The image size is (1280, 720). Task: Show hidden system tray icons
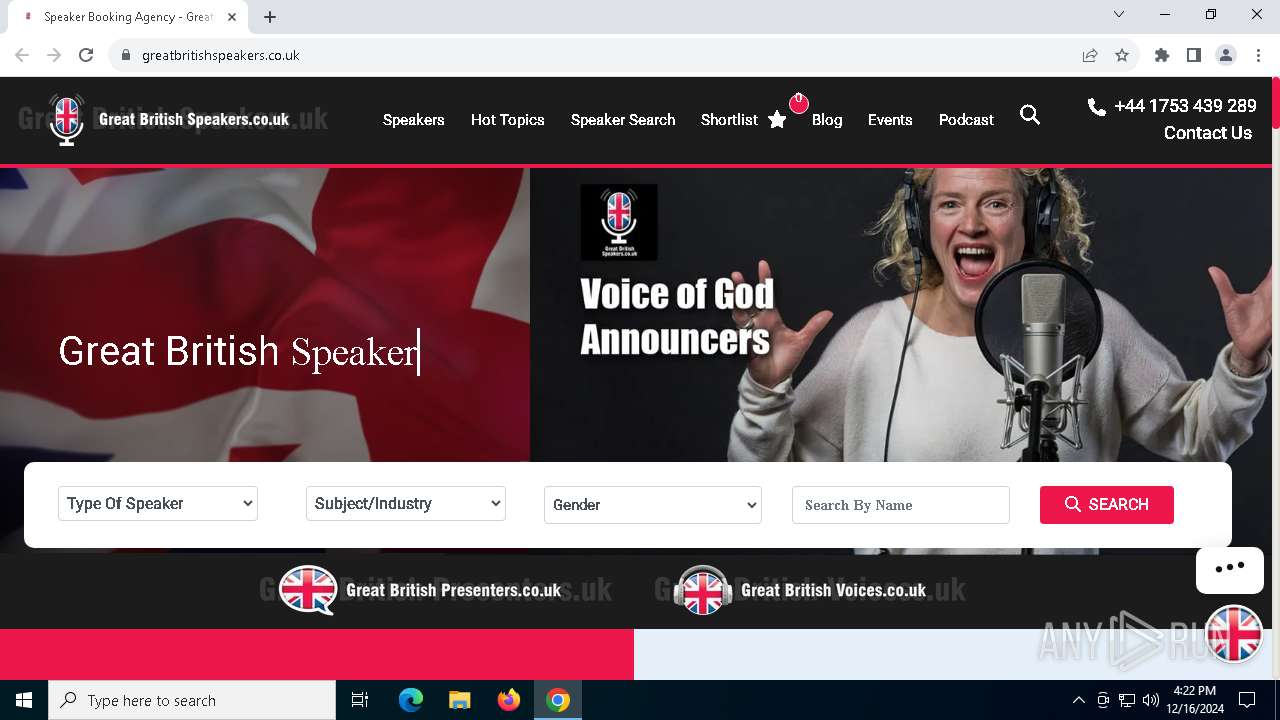(1078, 700)
